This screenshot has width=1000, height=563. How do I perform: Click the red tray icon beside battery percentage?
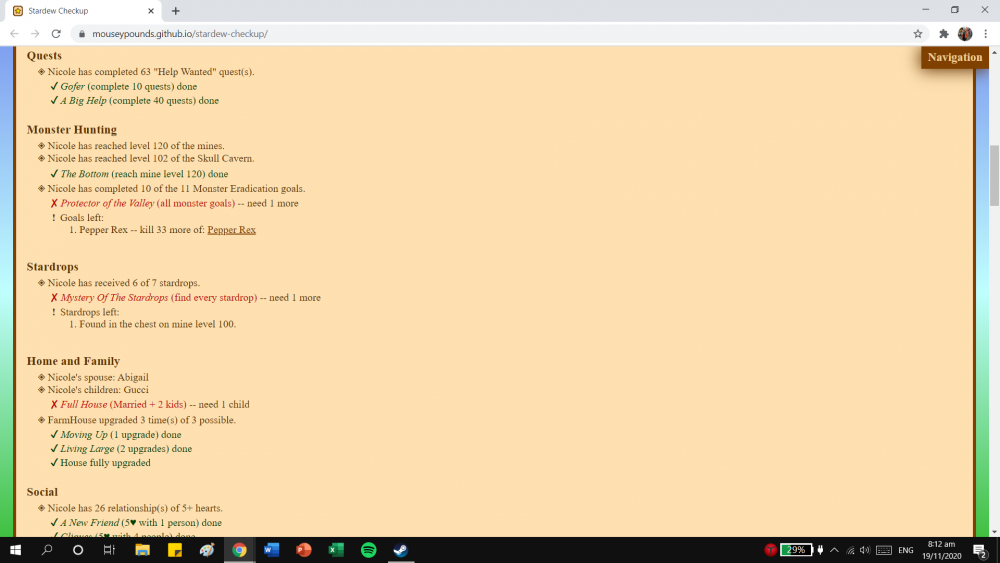coord(770,550)
